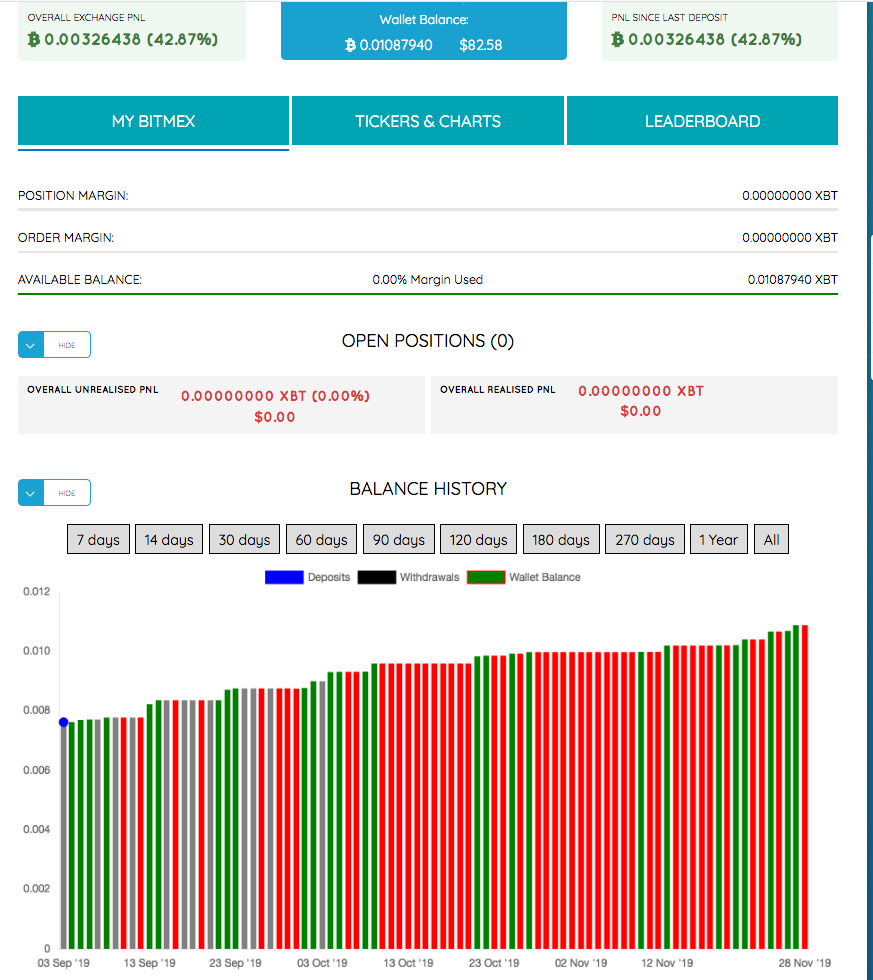
Task: Click the $82.58 wallet value
Action: pos(481,45)
